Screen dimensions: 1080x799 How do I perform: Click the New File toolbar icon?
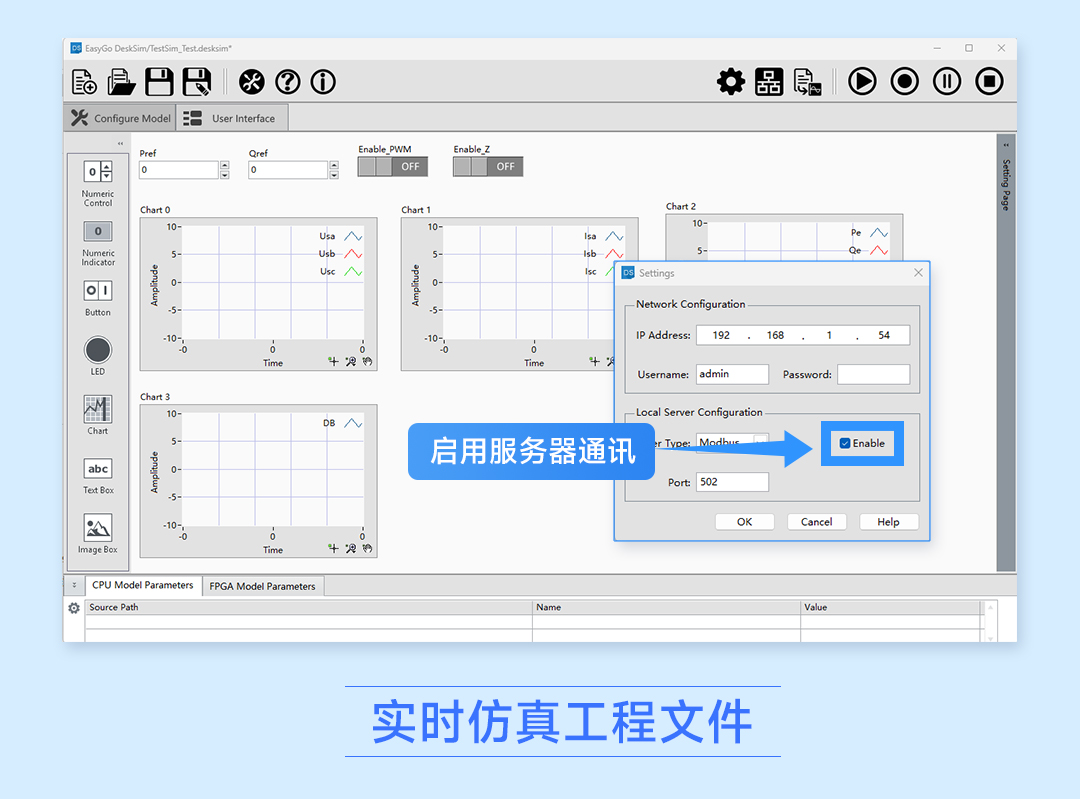(x=84, y=82)
